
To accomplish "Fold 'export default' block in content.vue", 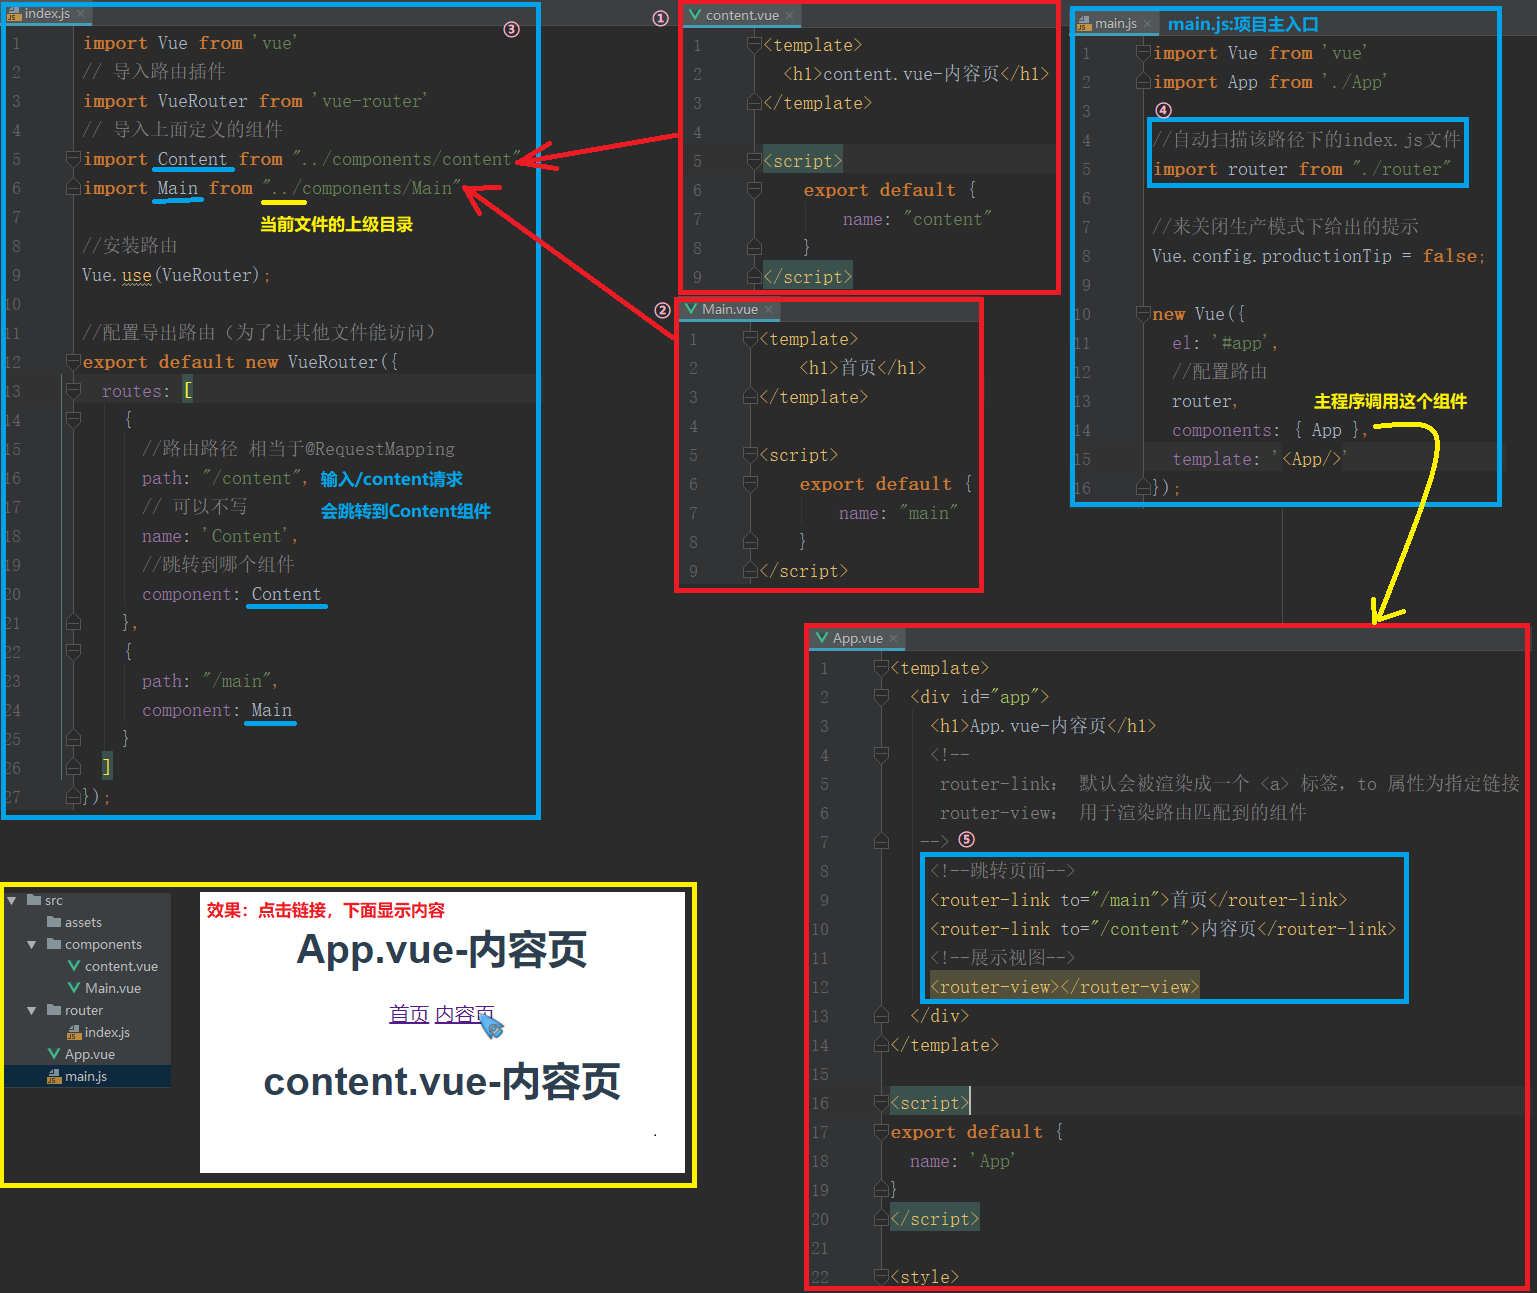I will [x=755, y=190].
